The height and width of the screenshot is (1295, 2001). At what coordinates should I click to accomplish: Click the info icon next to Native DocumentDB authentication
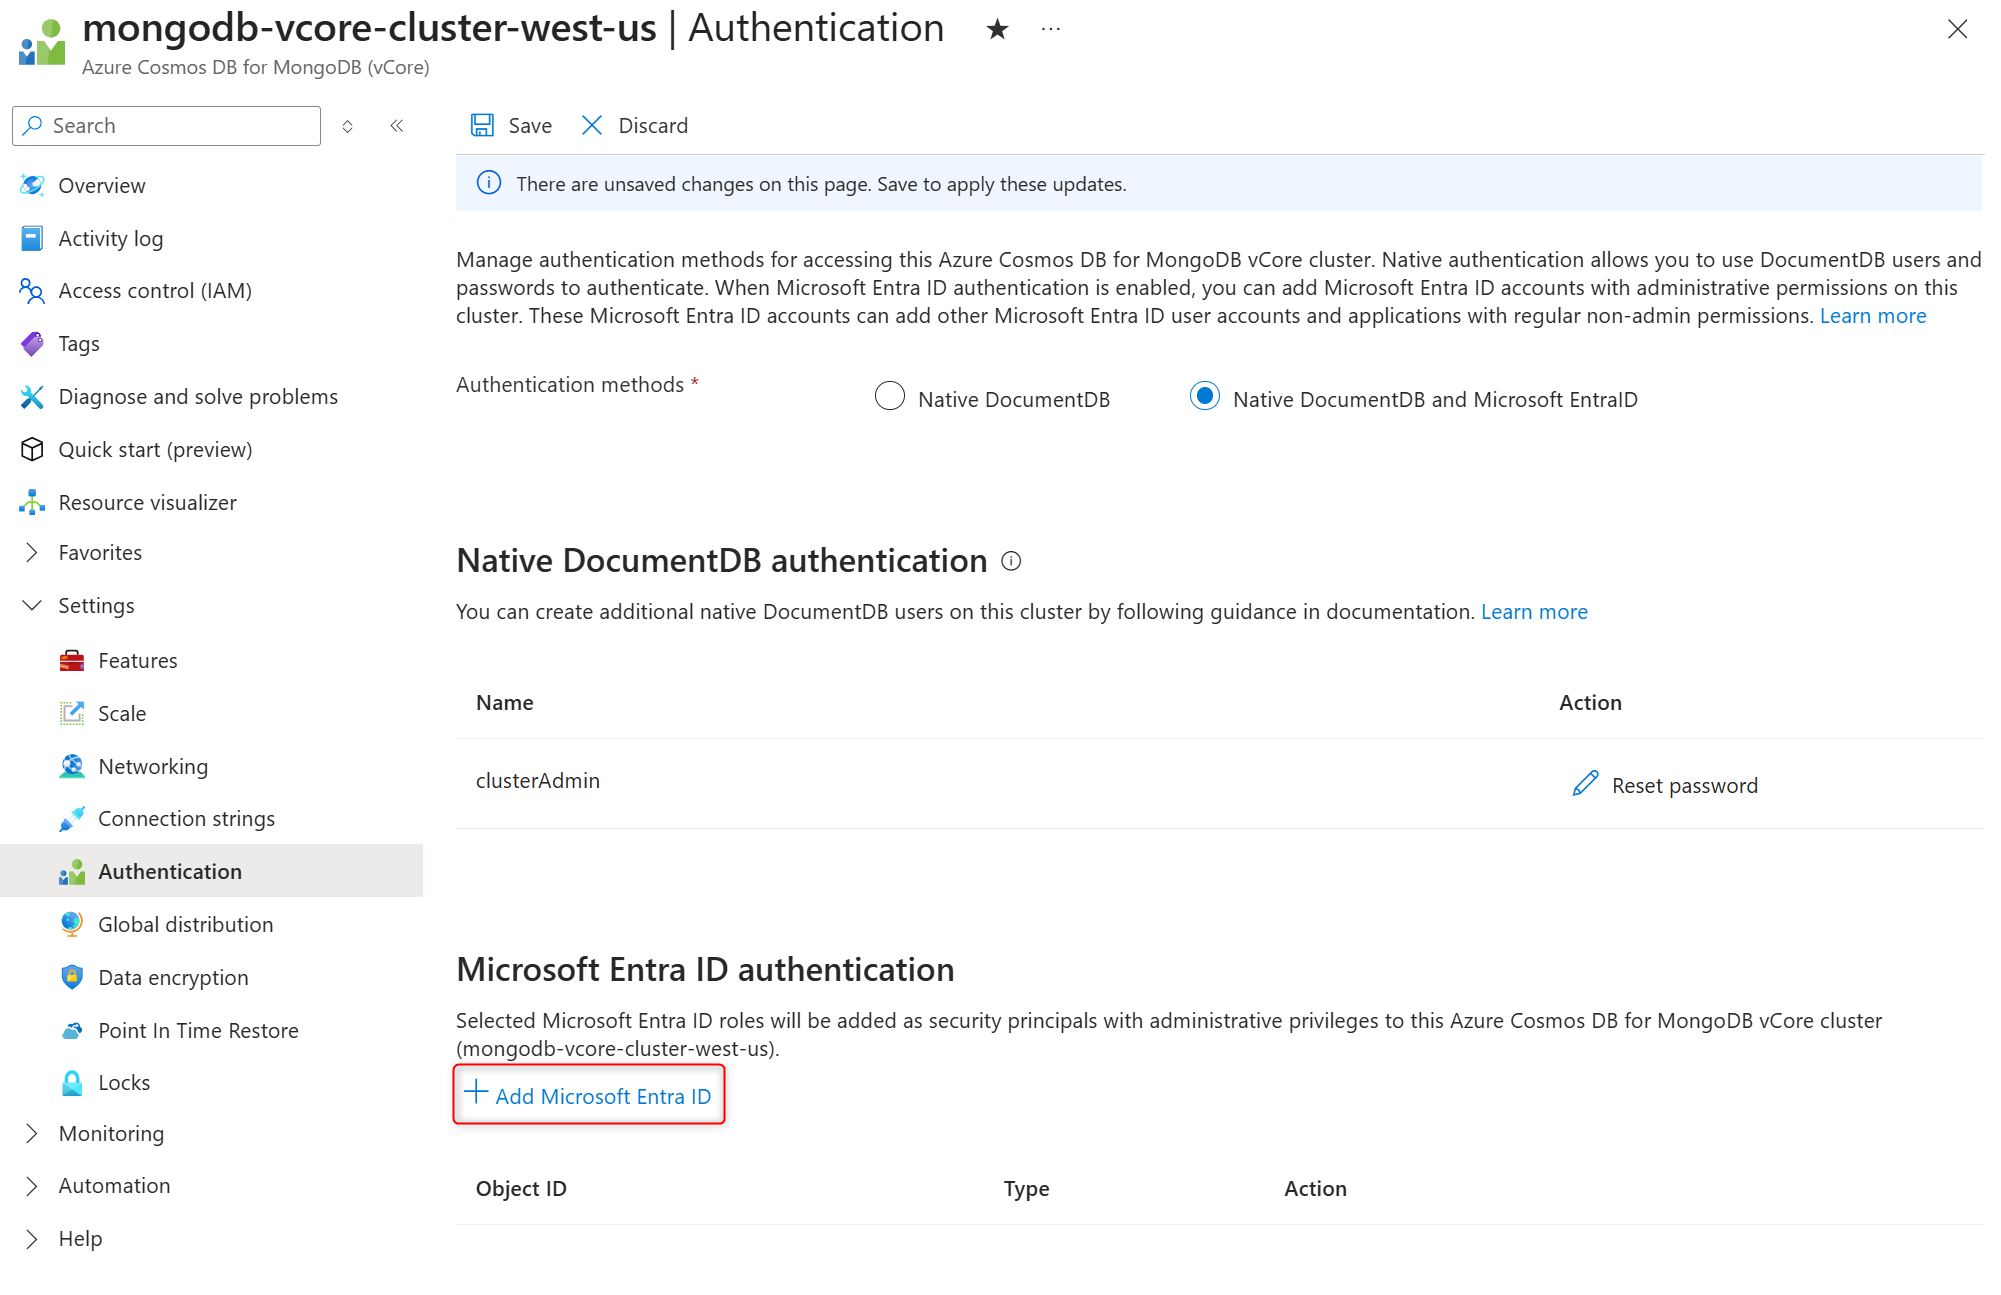pos(1012,562)
